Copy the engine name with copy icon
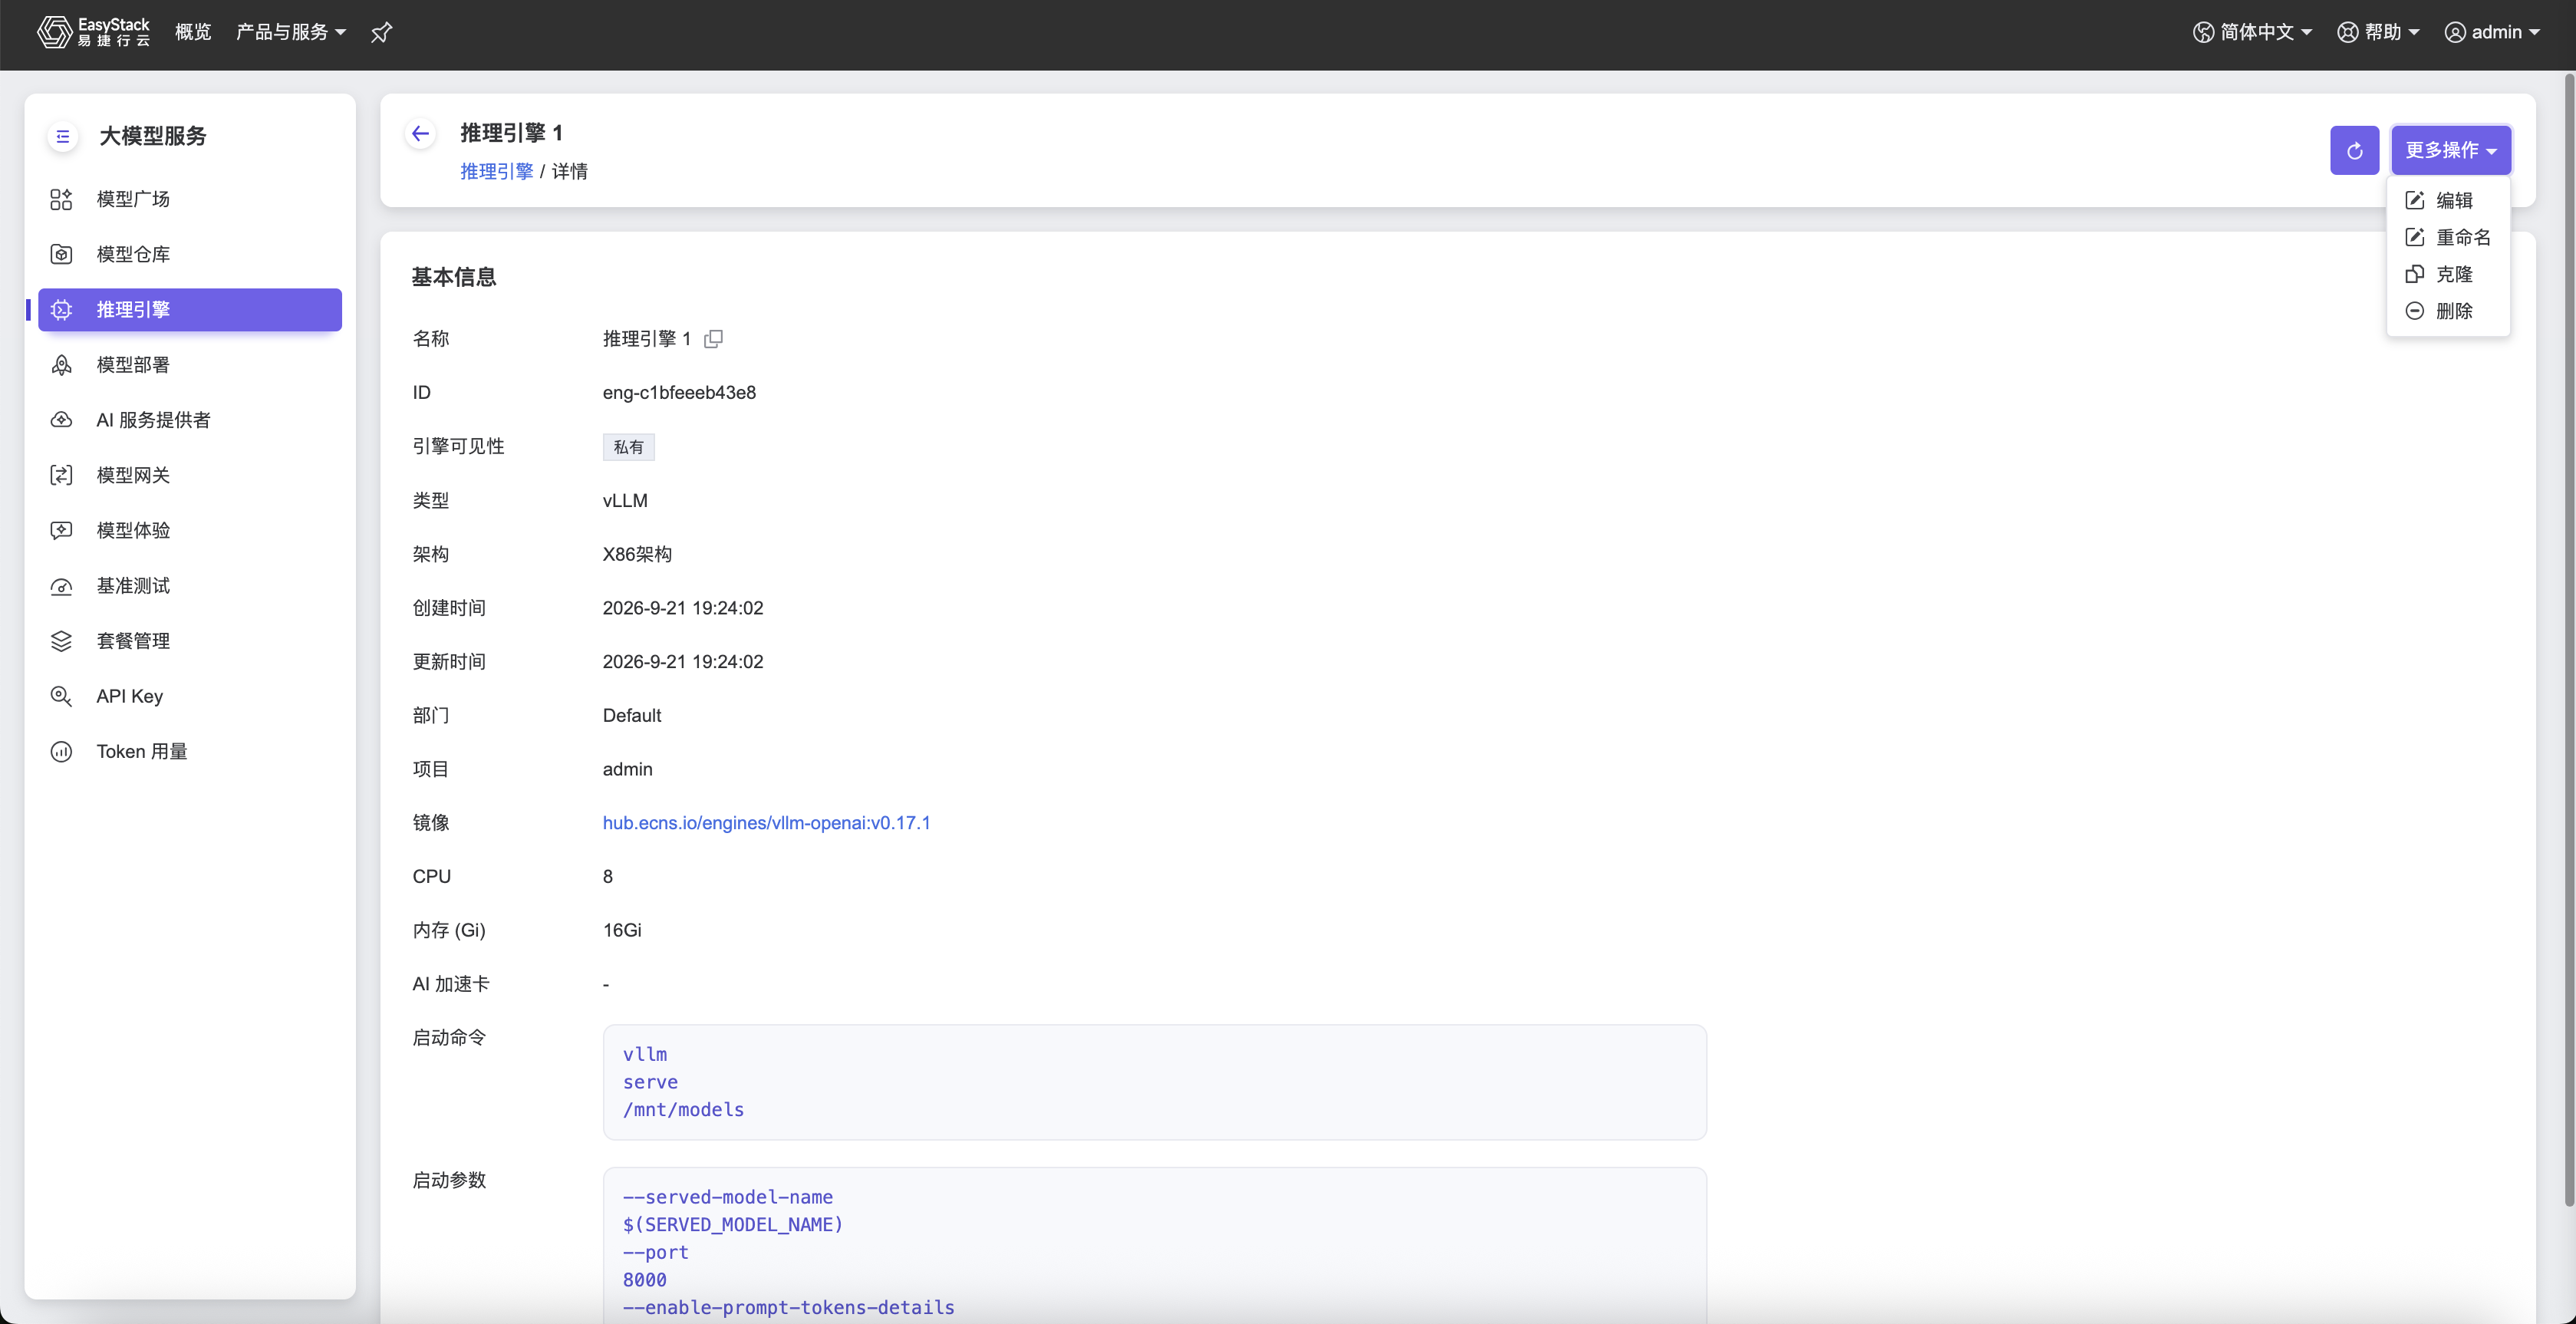 tap(713, 339)
